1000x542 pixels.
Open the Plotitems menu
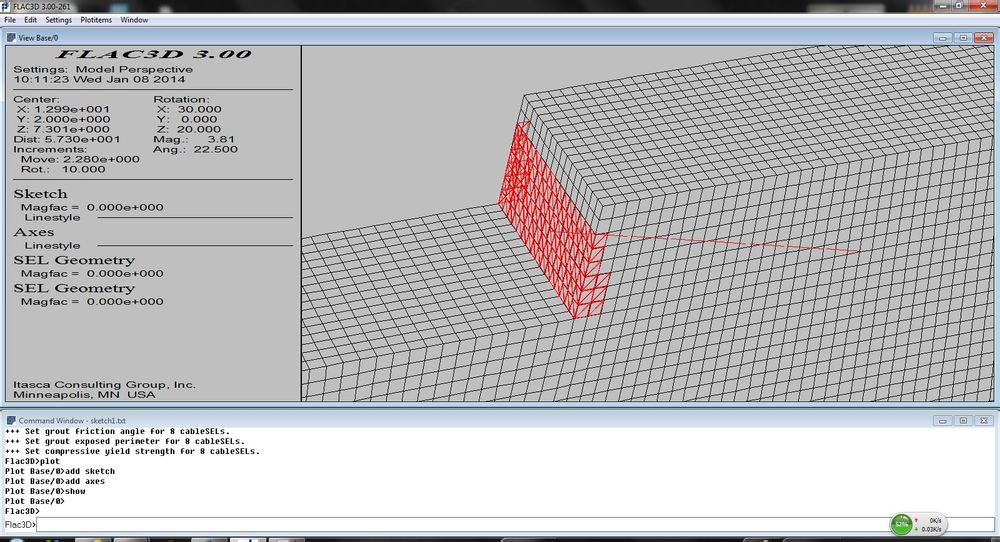(x=96, y=20)
